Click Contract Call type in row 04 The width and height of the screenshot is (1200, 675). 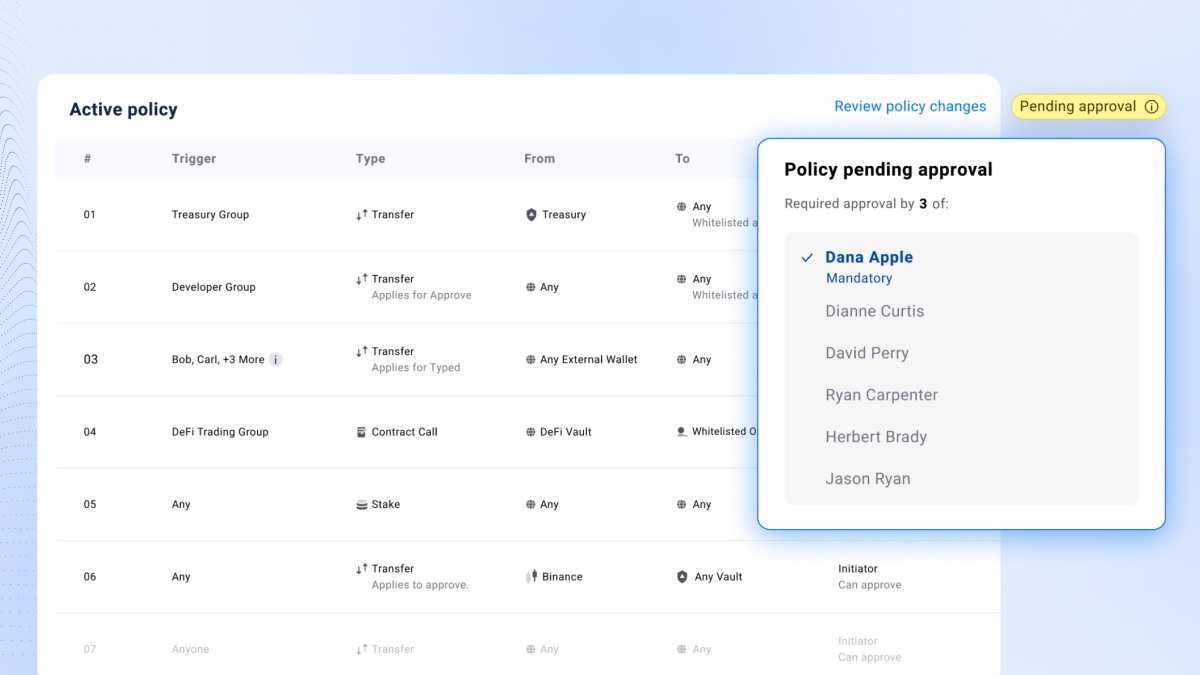click(404, 432)
